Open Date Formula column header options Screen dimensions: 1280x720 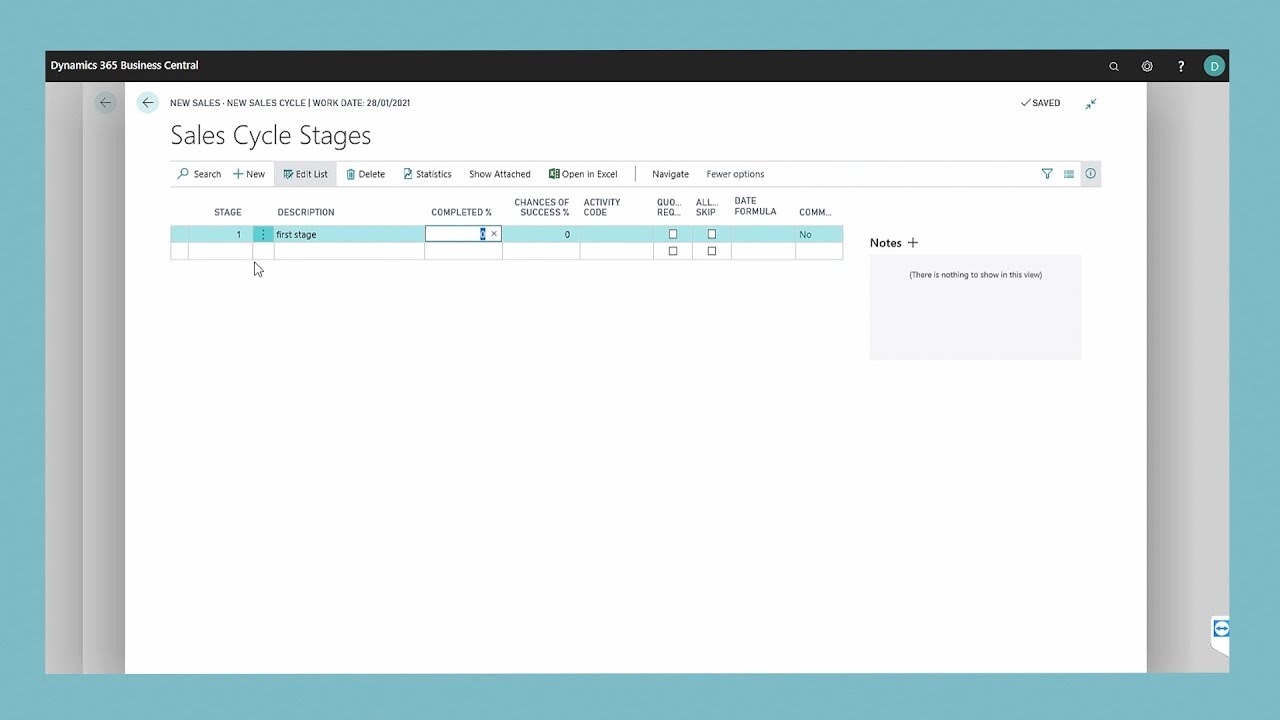click(x=755, y=206)
